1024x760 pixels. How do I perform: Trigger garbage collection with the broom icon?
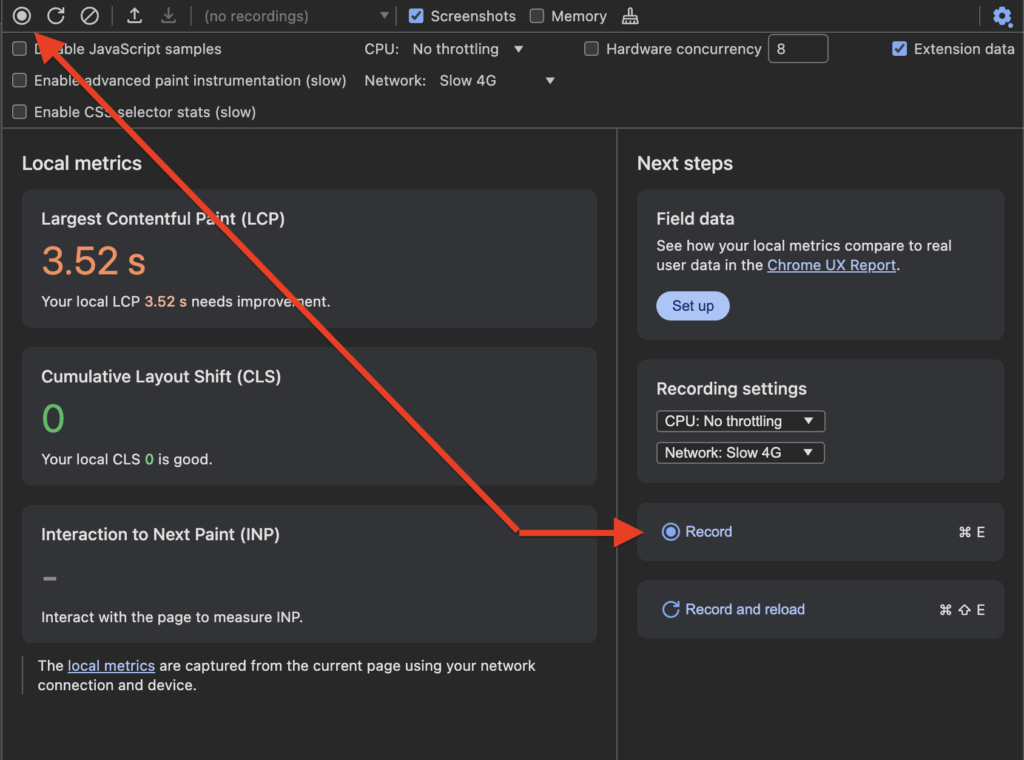(x=628, y=16)
